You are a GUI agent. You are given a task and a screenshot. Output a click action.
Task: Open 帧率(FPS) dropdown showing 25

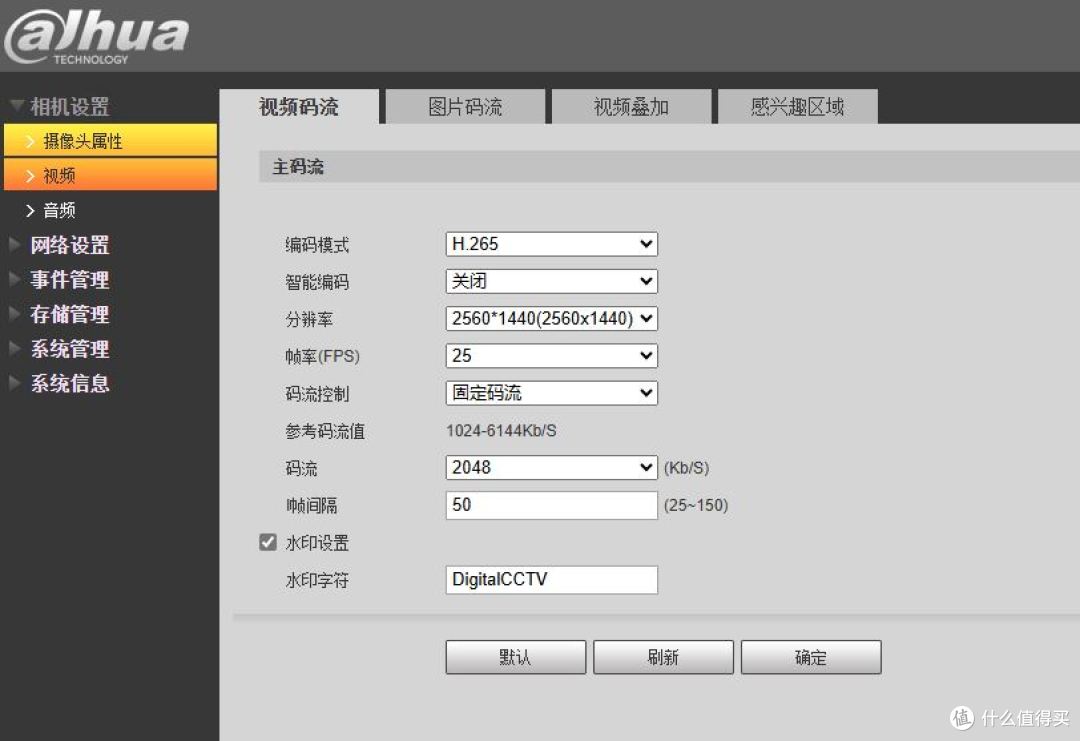coord(552,355)
